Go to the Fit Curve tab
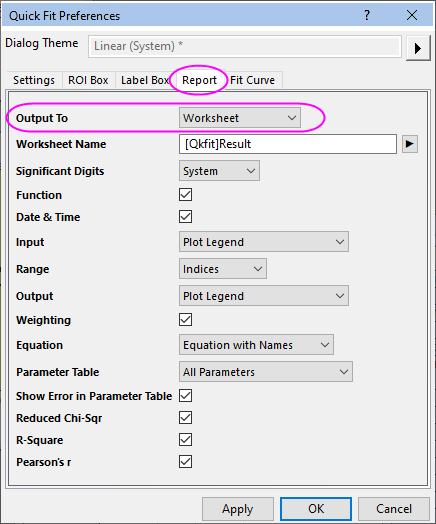This screenshot has height=524, width=436. (253, 80)
